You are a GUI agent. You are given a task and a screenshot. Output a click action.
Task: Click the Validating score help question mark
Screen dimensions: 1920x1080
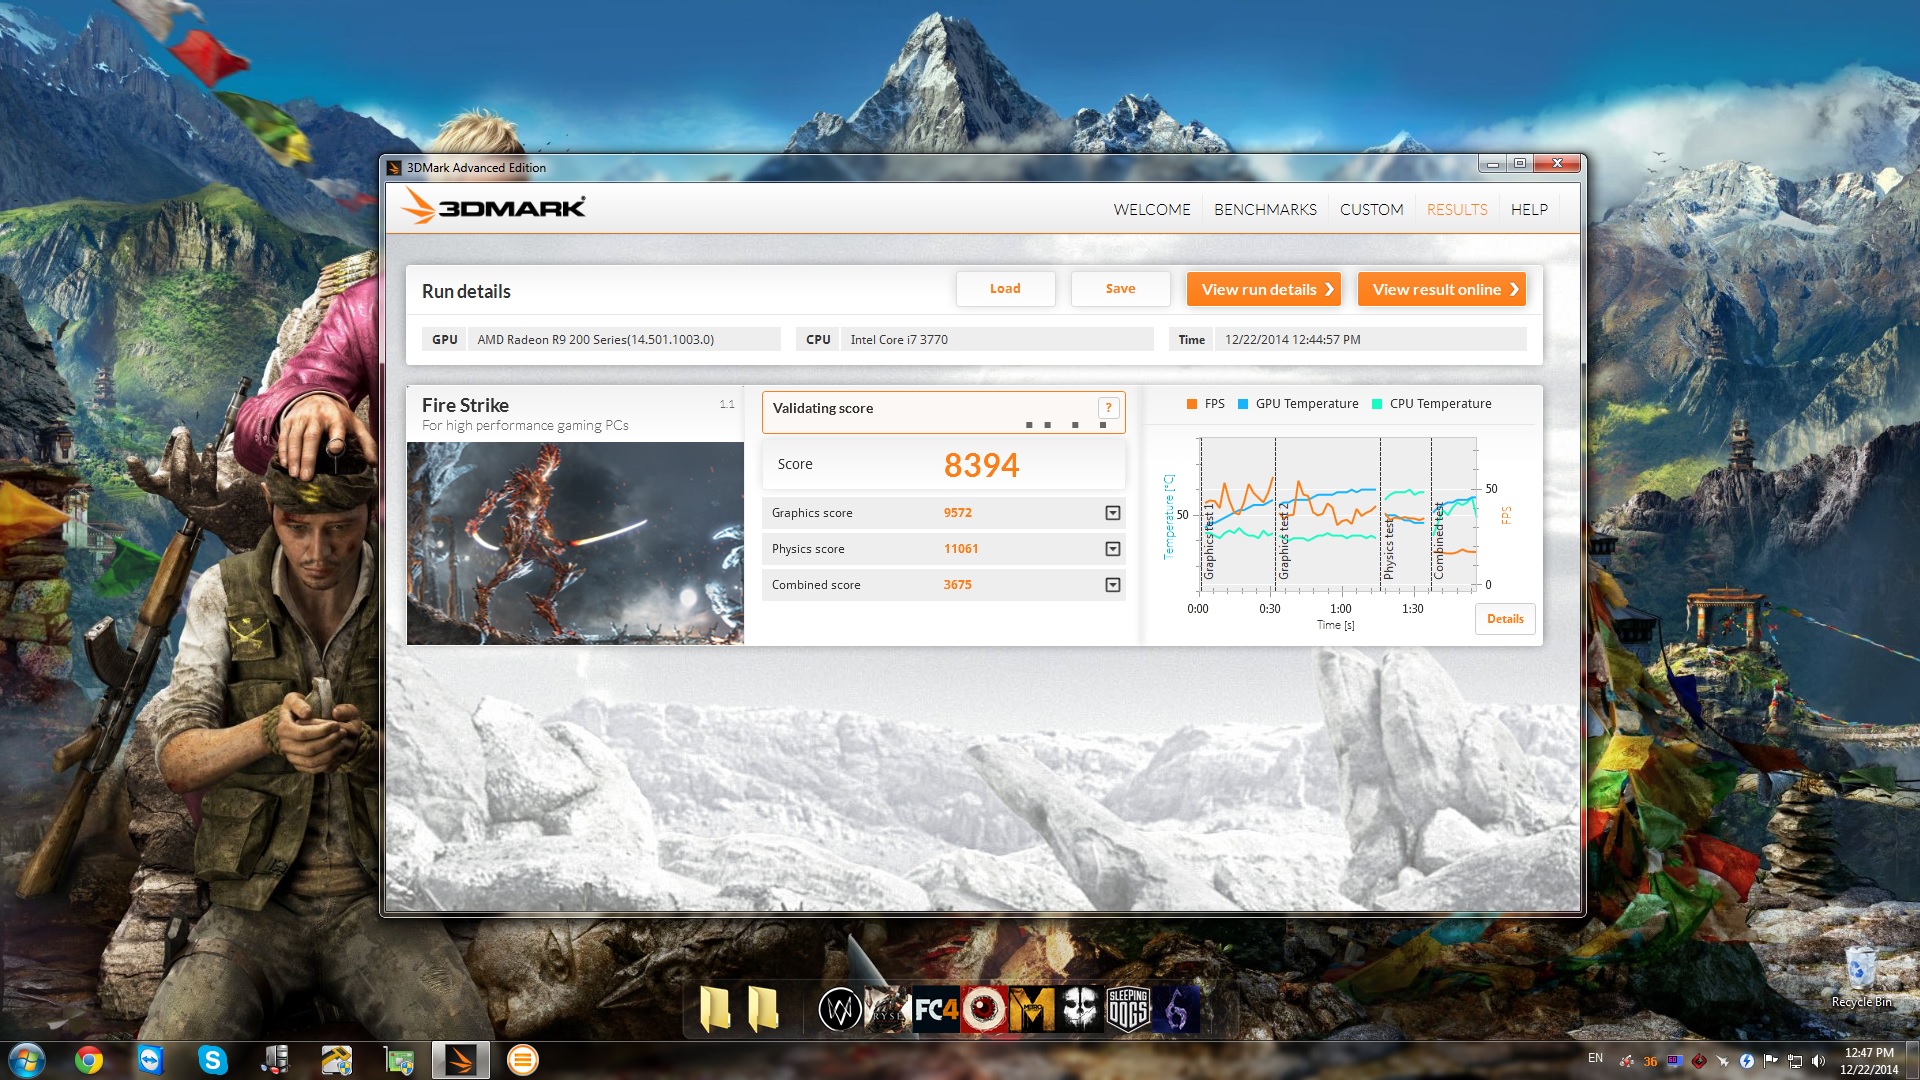1108,408
